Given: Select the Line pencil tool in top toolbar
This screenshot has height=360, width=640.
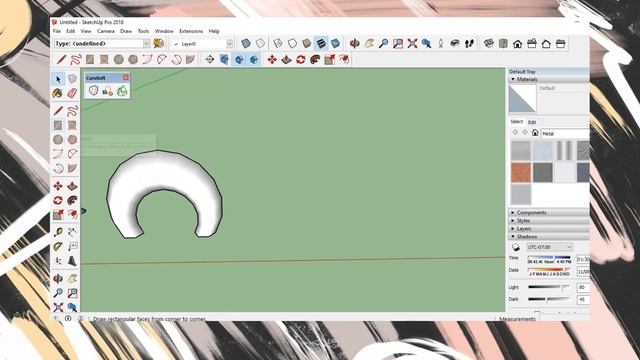Looking at the screenshot, I should (x=61, y=60).
